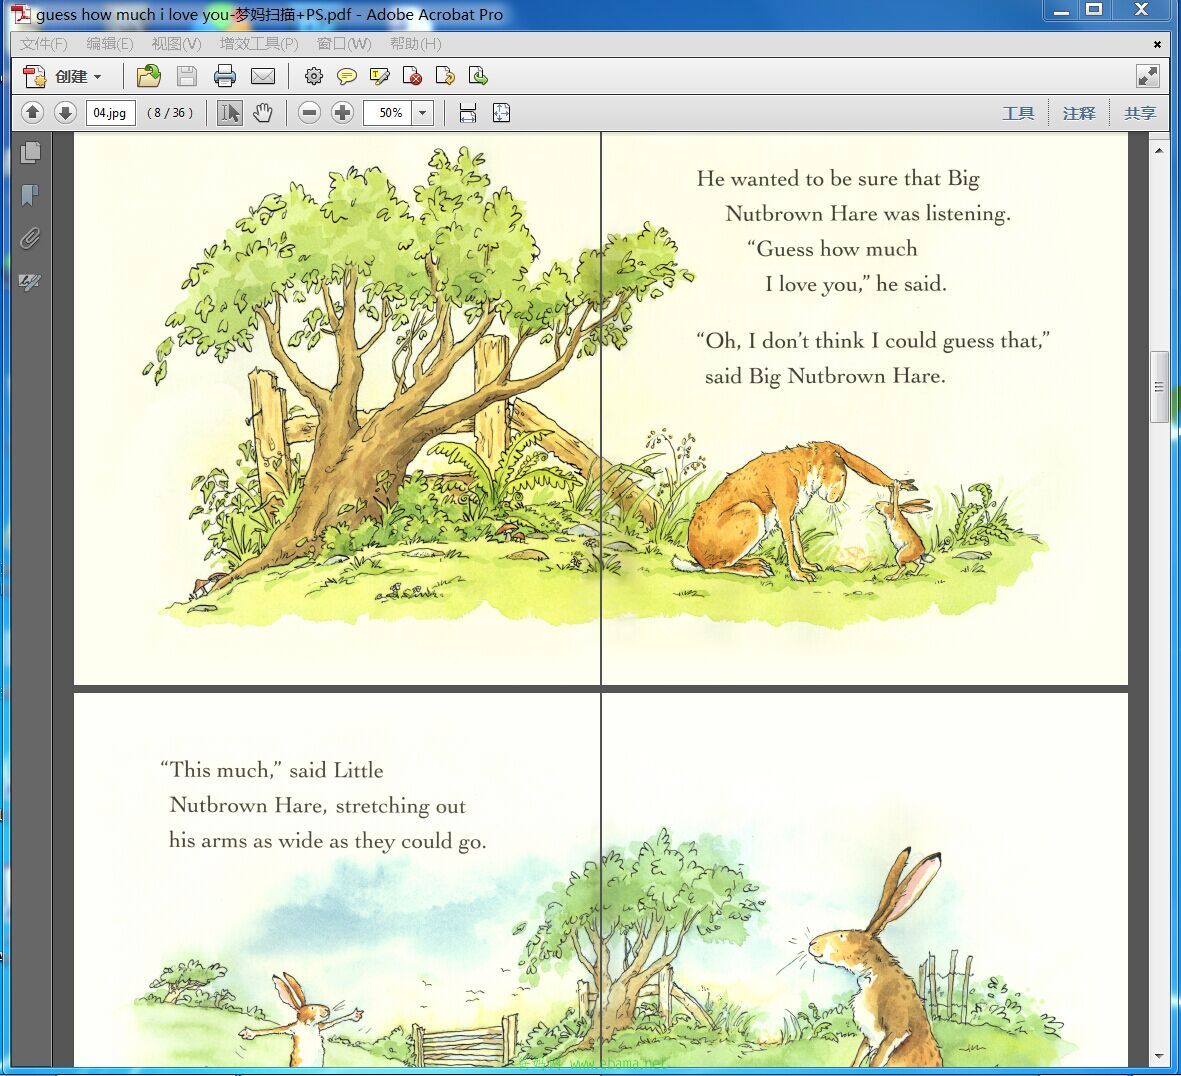Image resolution: width=1181 pixels, height=1076 pixels.
Task: Close the document with small x
Action: 1157,44
